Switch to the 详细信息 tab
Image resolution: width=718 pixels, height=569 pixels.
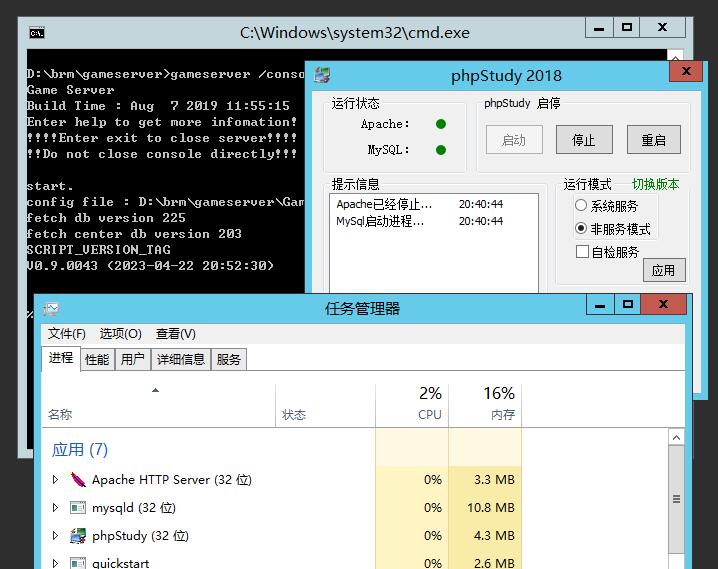pyautogui.click(x=181, y=359)
